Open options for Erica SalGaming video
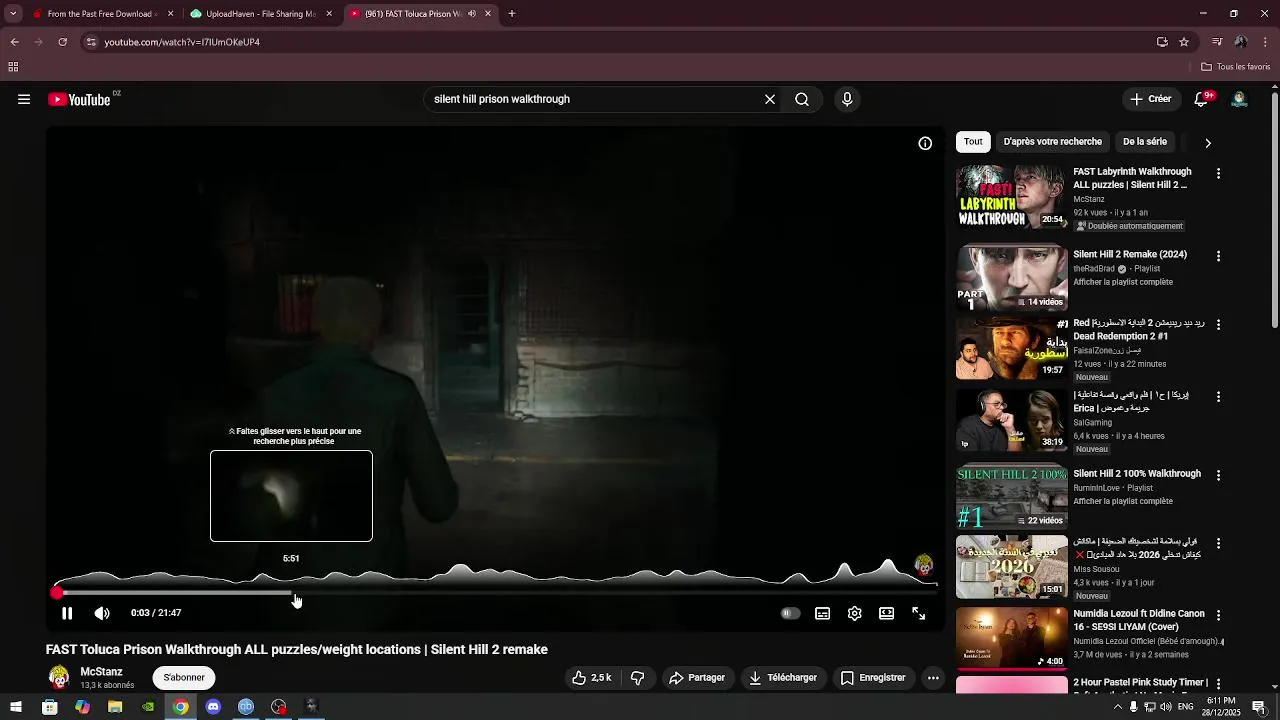 (x=1218, y=397)
